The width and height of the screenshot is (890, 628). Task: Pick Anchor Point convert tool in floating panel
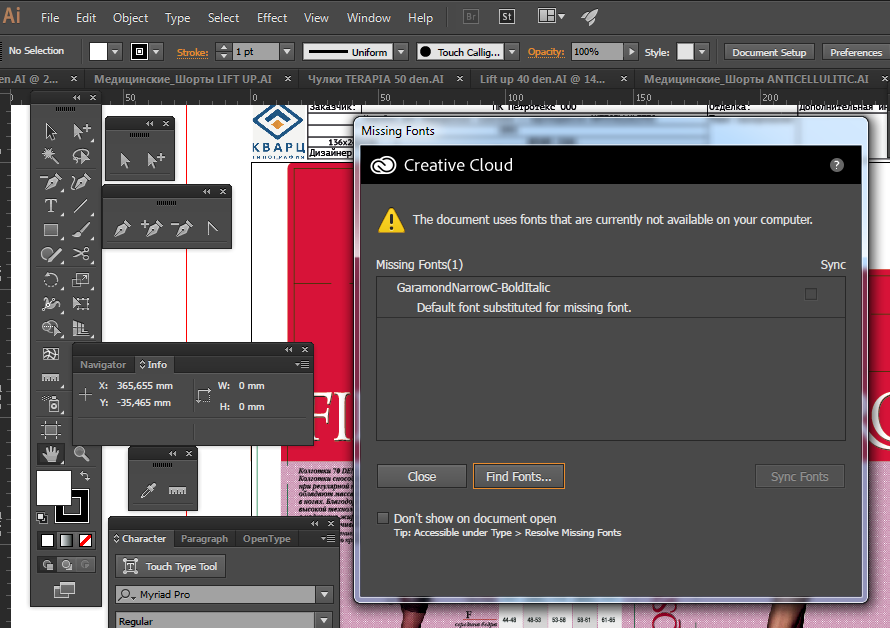[x=212, y=228]
